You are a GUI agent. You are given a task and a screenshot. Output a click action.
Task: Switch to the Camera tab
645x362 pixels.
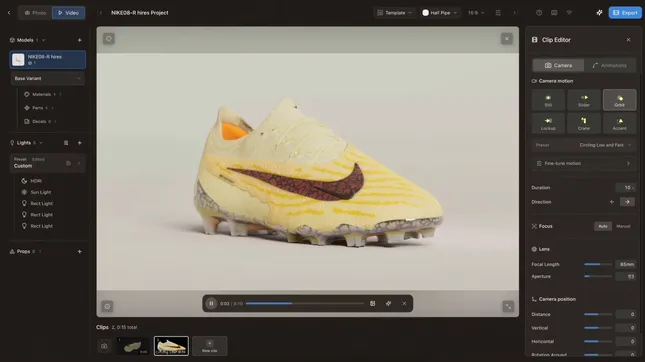[558, 65]
